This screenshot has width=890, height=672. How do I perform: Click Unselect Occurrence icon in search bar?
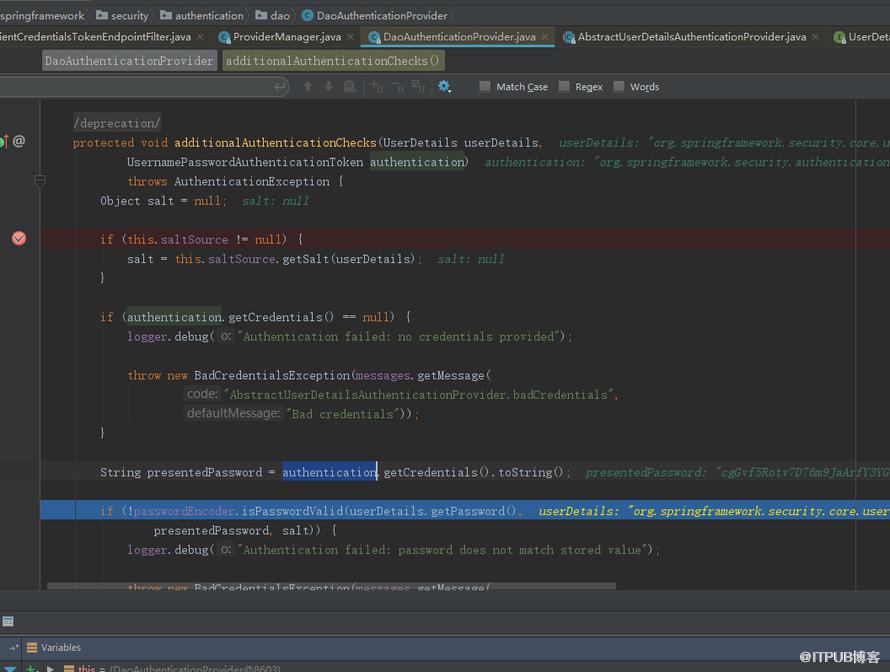tap(397, 86)
